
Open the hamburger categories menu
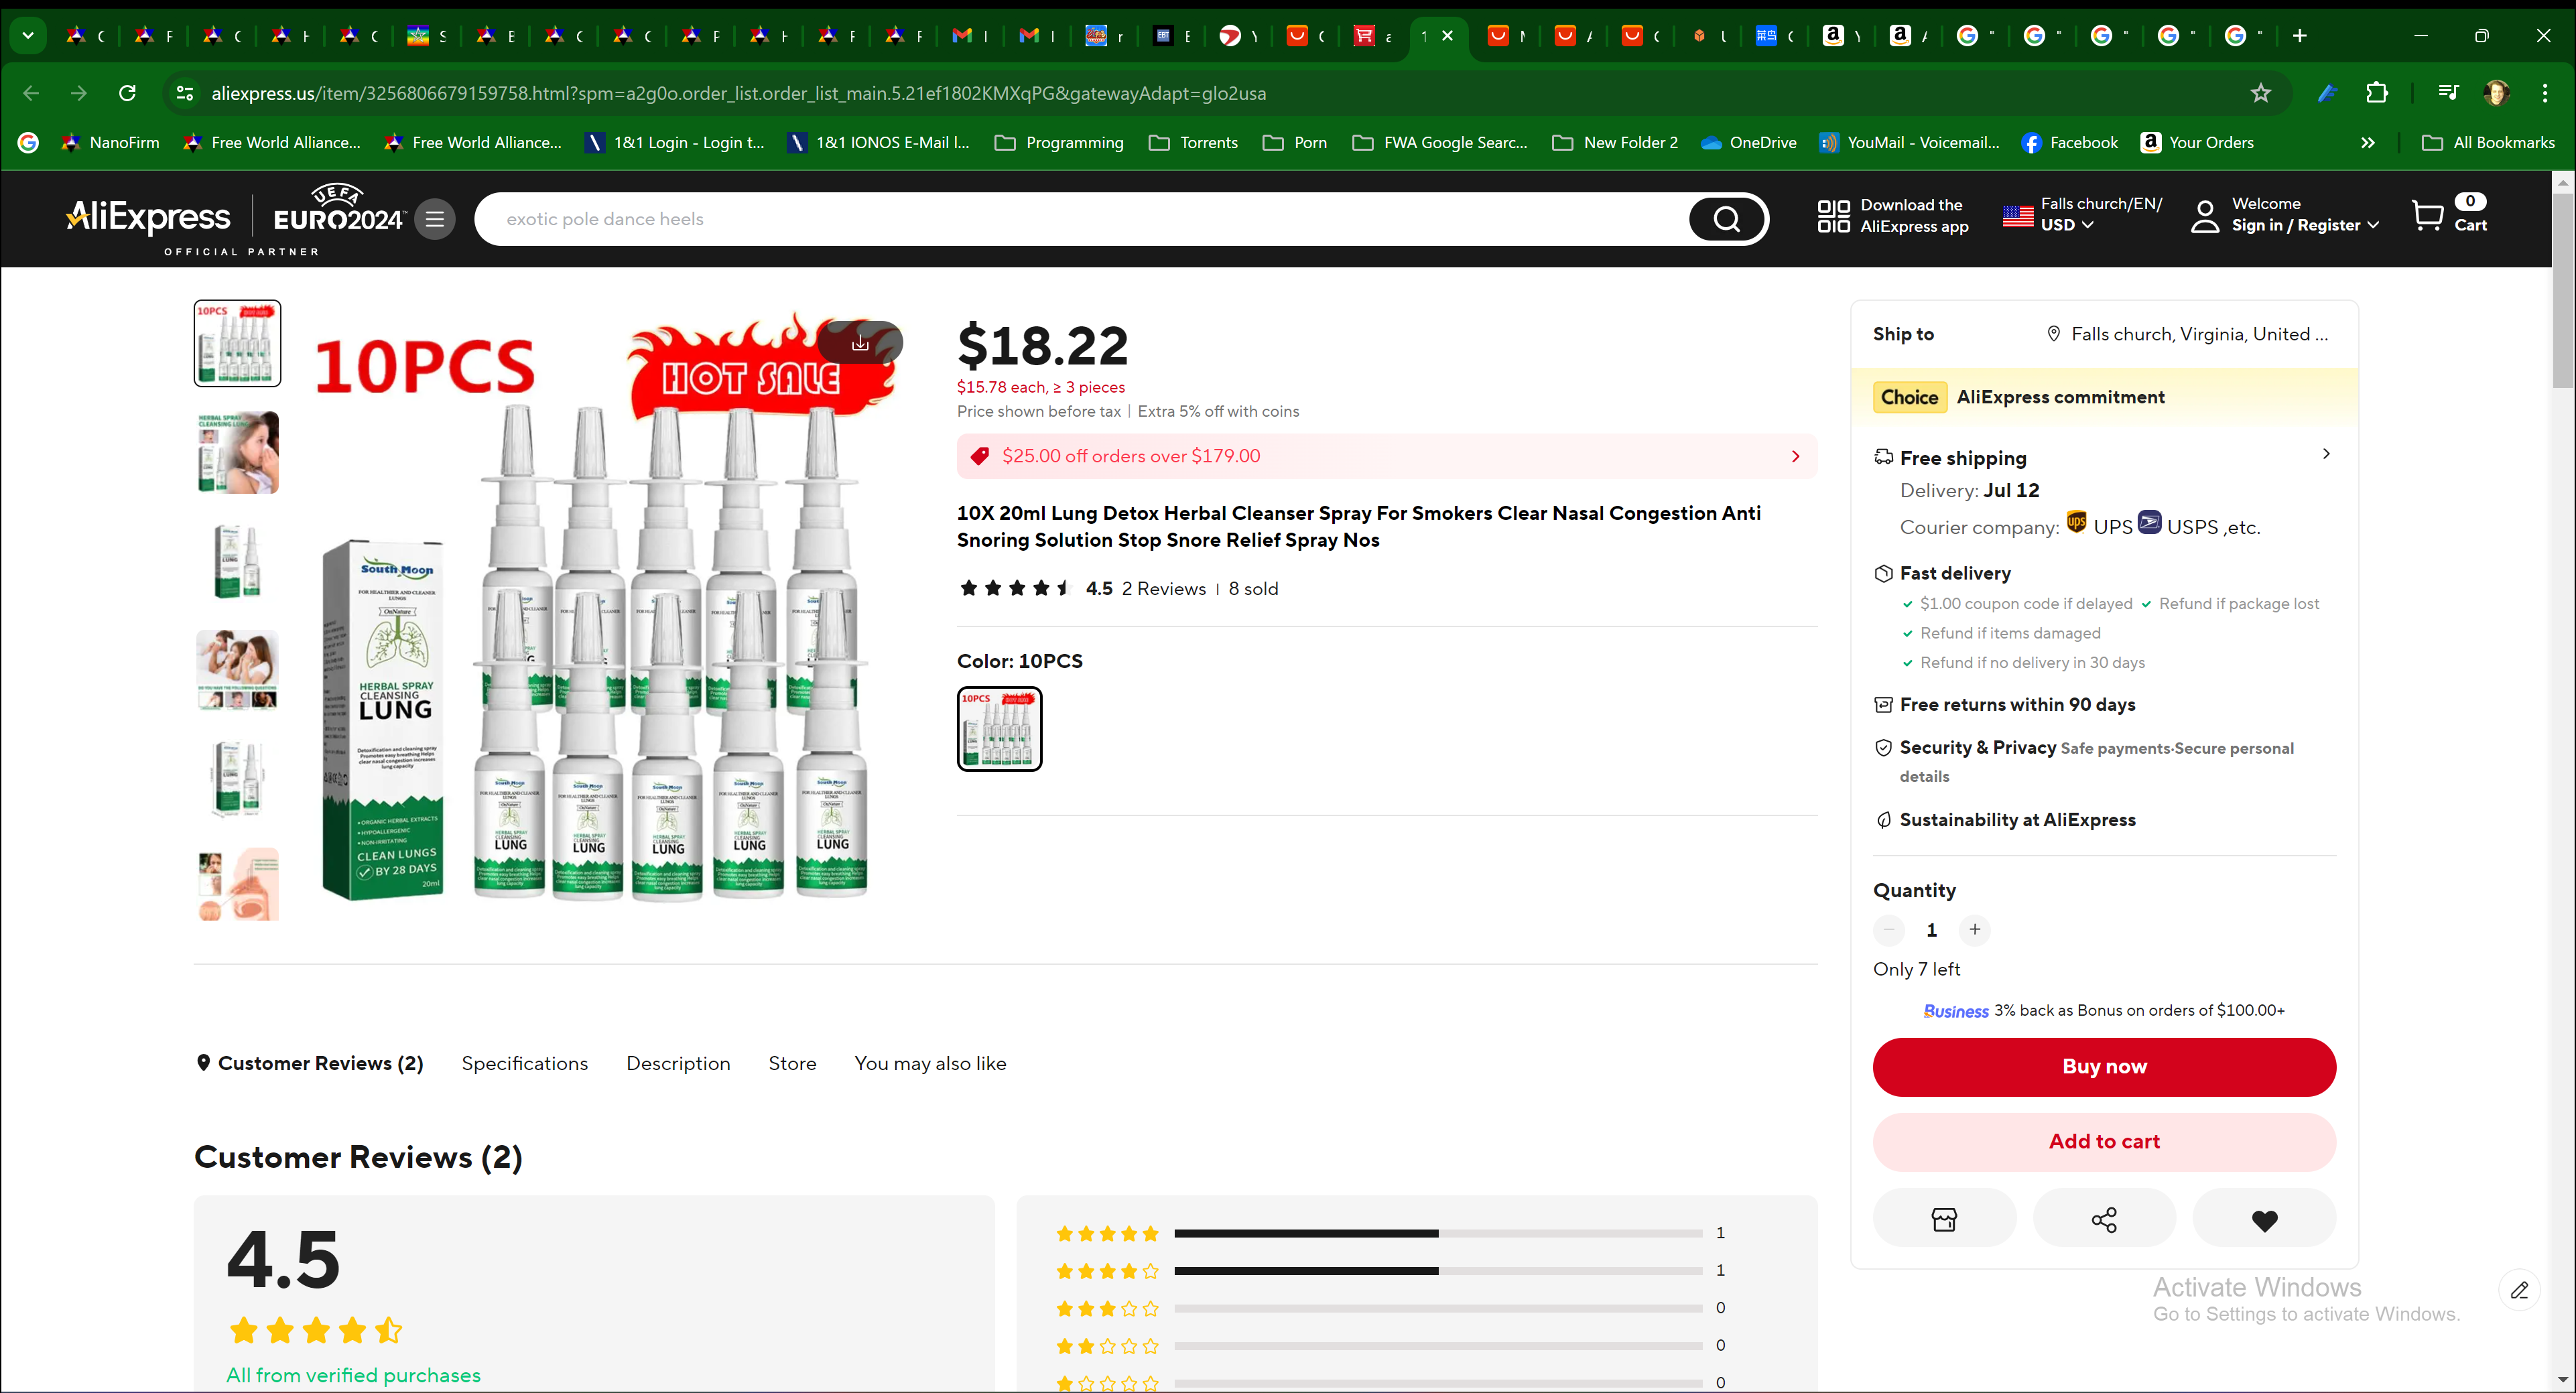point(435,219)
